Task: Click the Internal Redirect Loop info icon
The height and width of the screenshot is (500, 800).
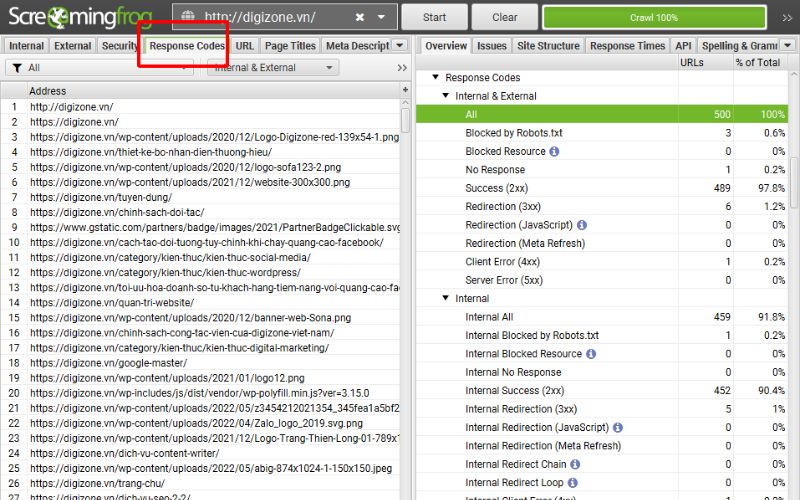Action: coord(572,482)
